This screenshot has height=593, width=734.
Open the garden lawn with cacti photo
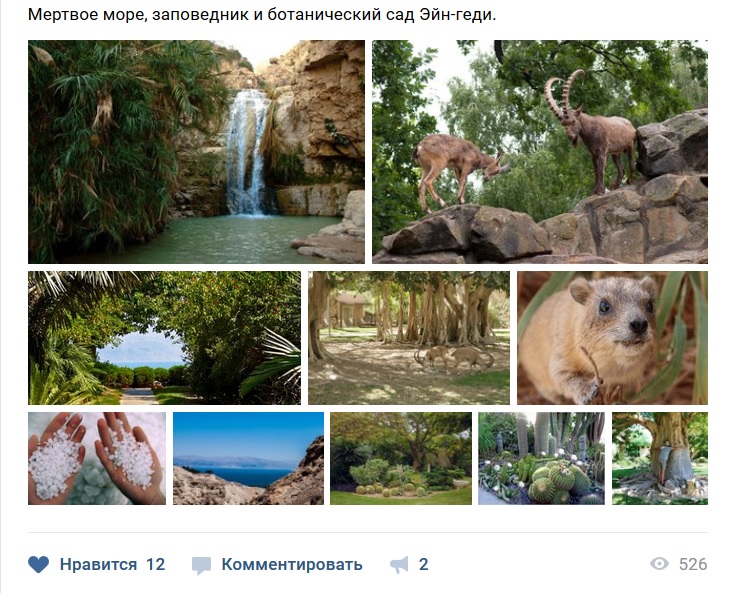tap(401, 458)
